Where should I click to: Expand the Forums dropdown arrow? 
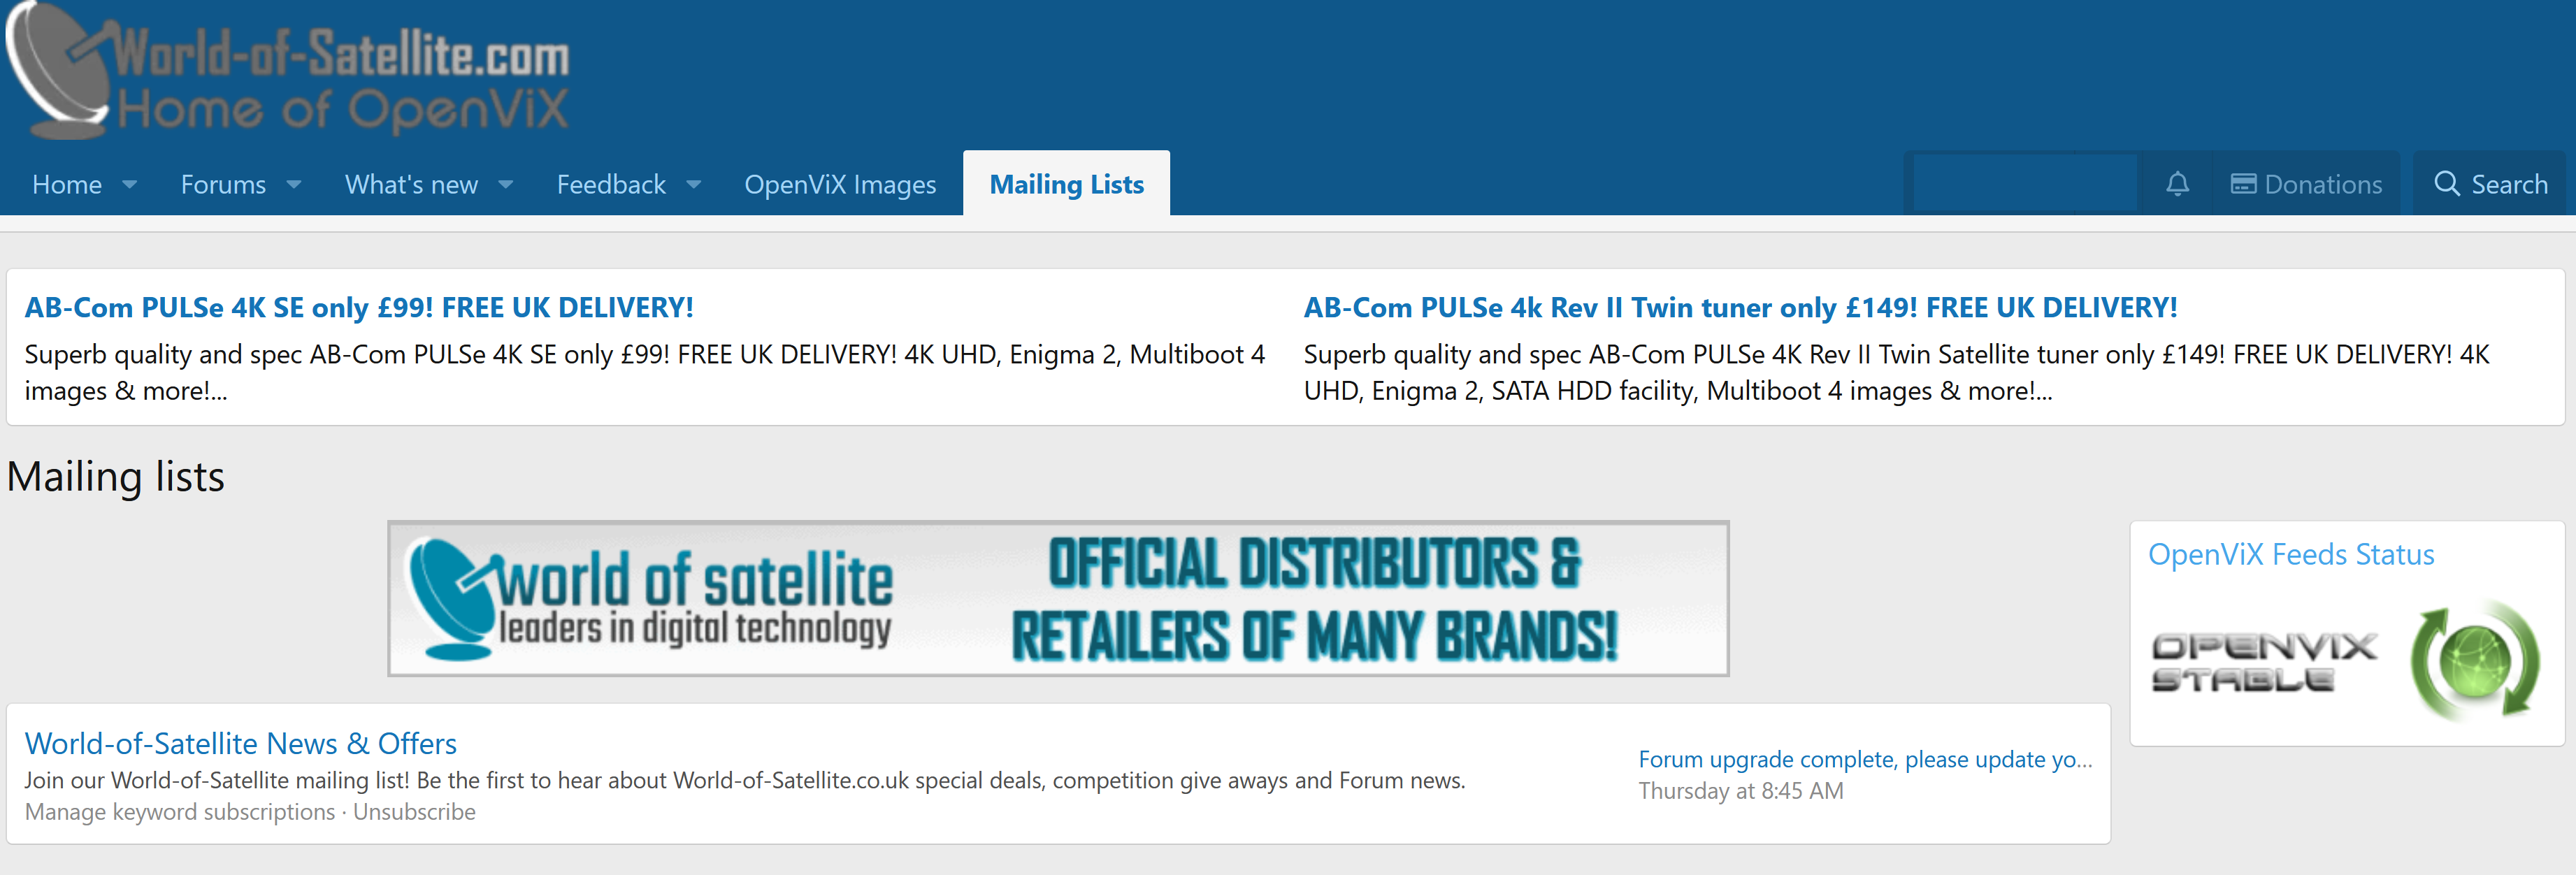(293, 185)
